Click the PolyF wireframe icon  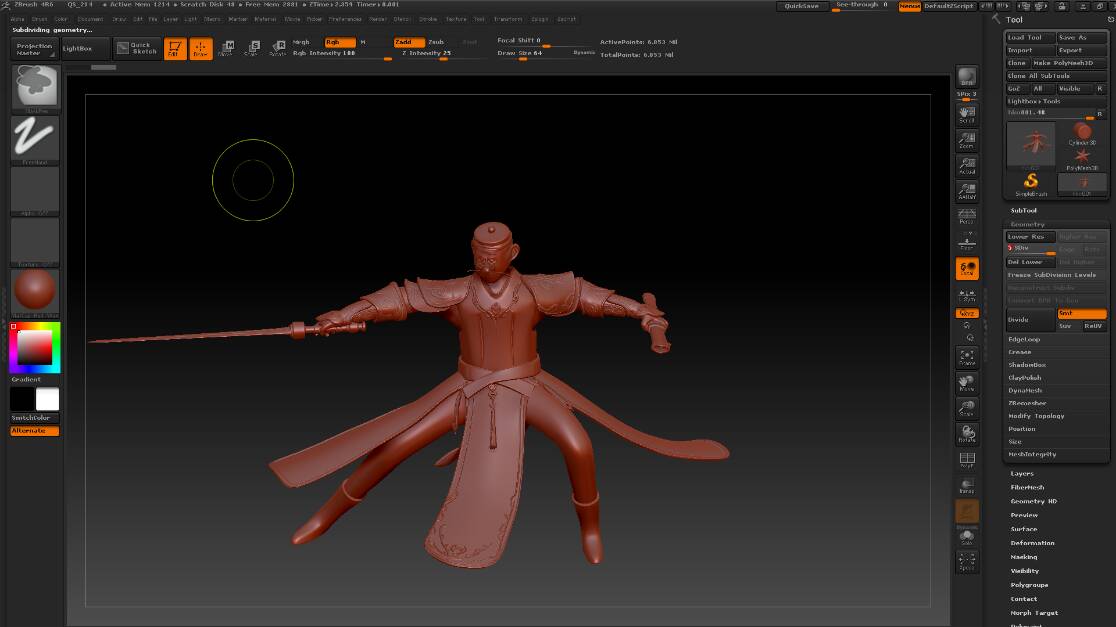pyautogui.click(x=967, y=459)
